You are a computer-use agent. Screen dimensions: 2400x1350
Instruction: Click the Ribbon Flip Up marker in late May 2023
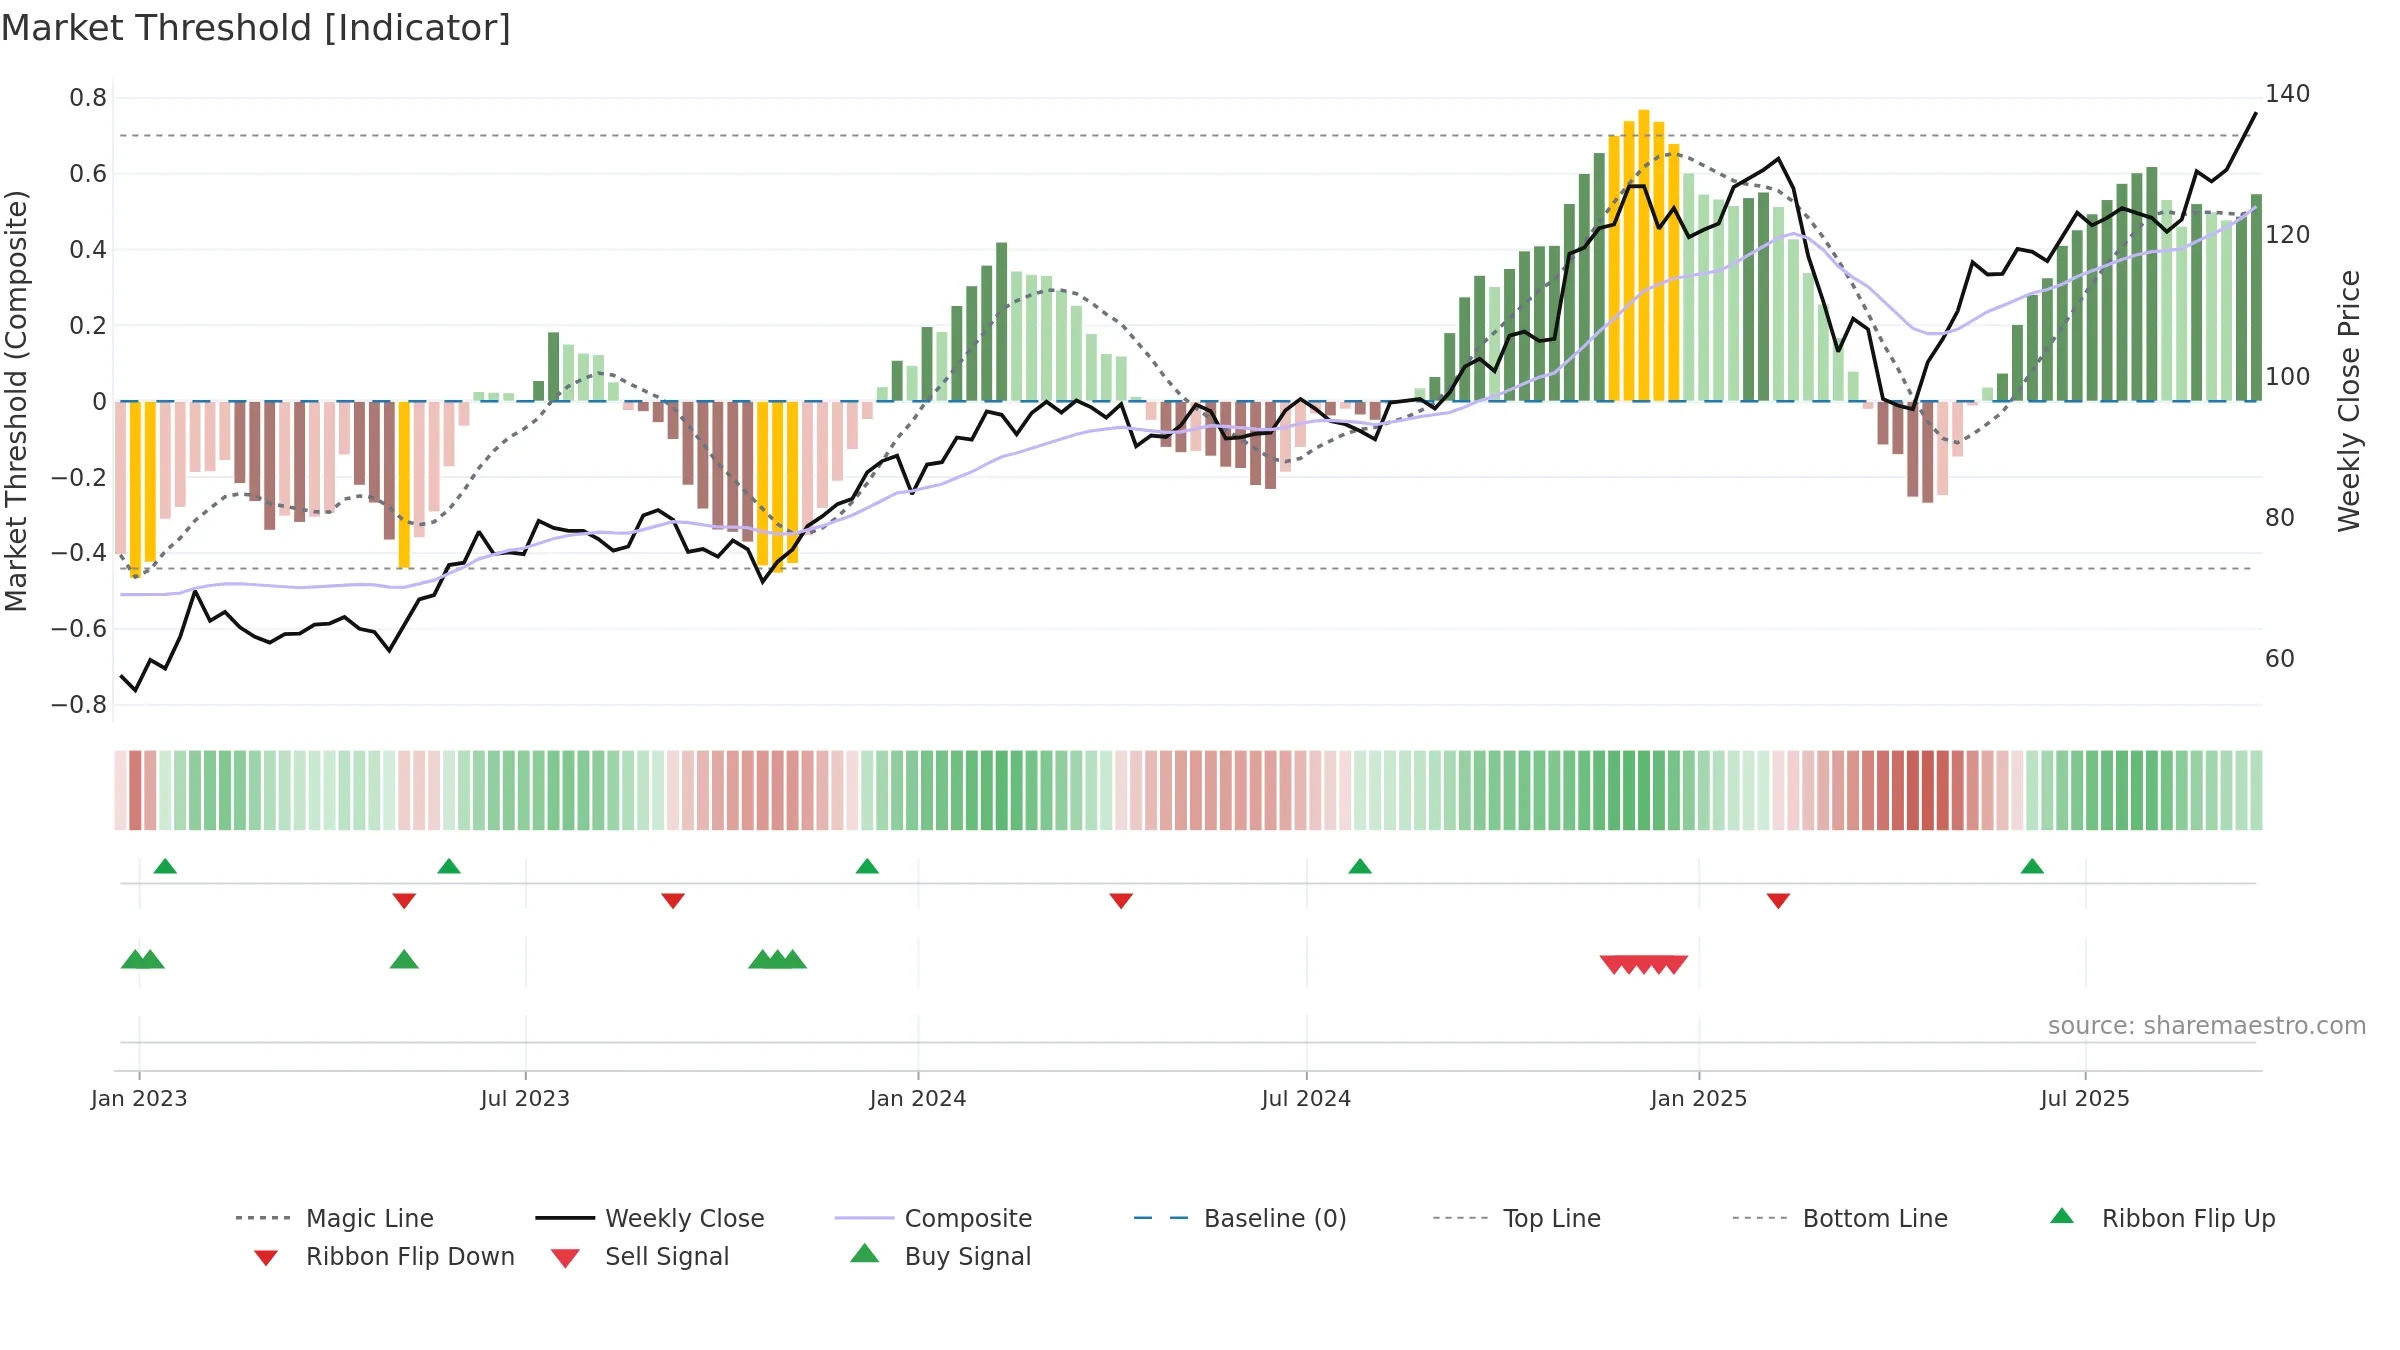(449, 866)
